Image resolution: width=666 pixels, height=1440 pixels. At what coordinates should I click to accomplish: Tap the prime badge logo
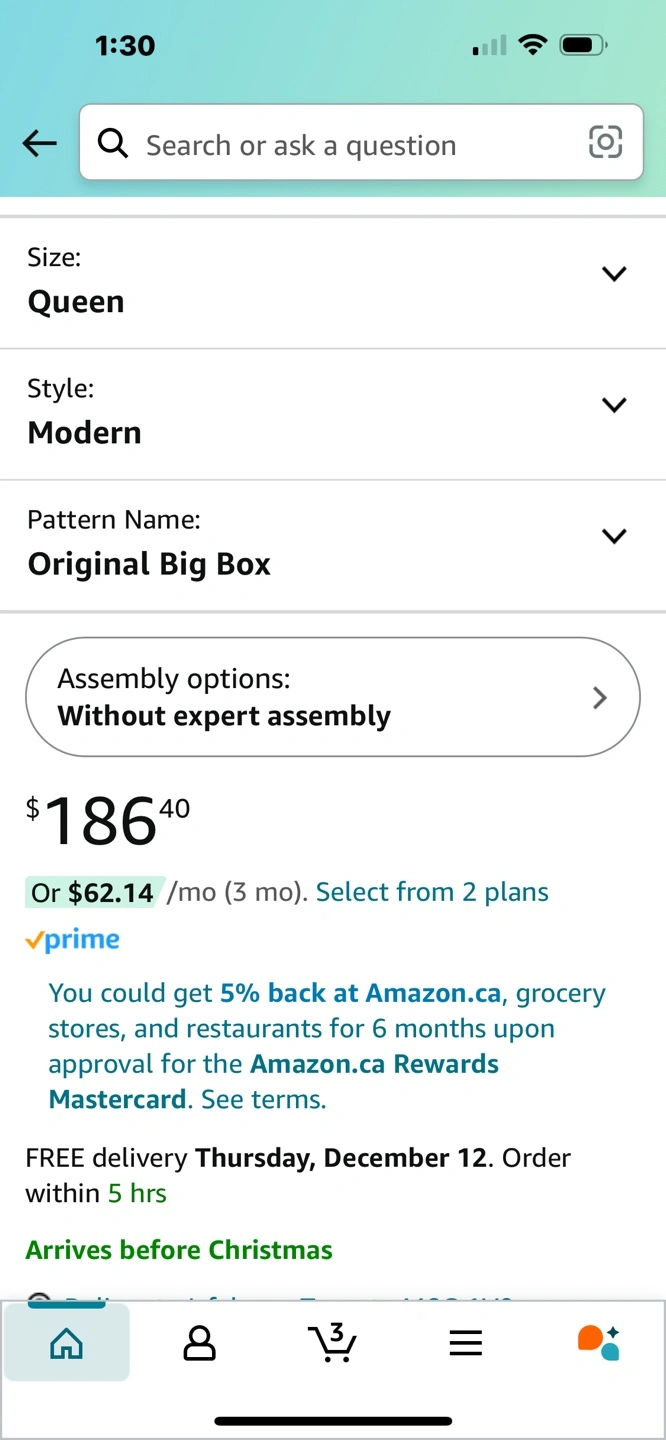[73, 939]
